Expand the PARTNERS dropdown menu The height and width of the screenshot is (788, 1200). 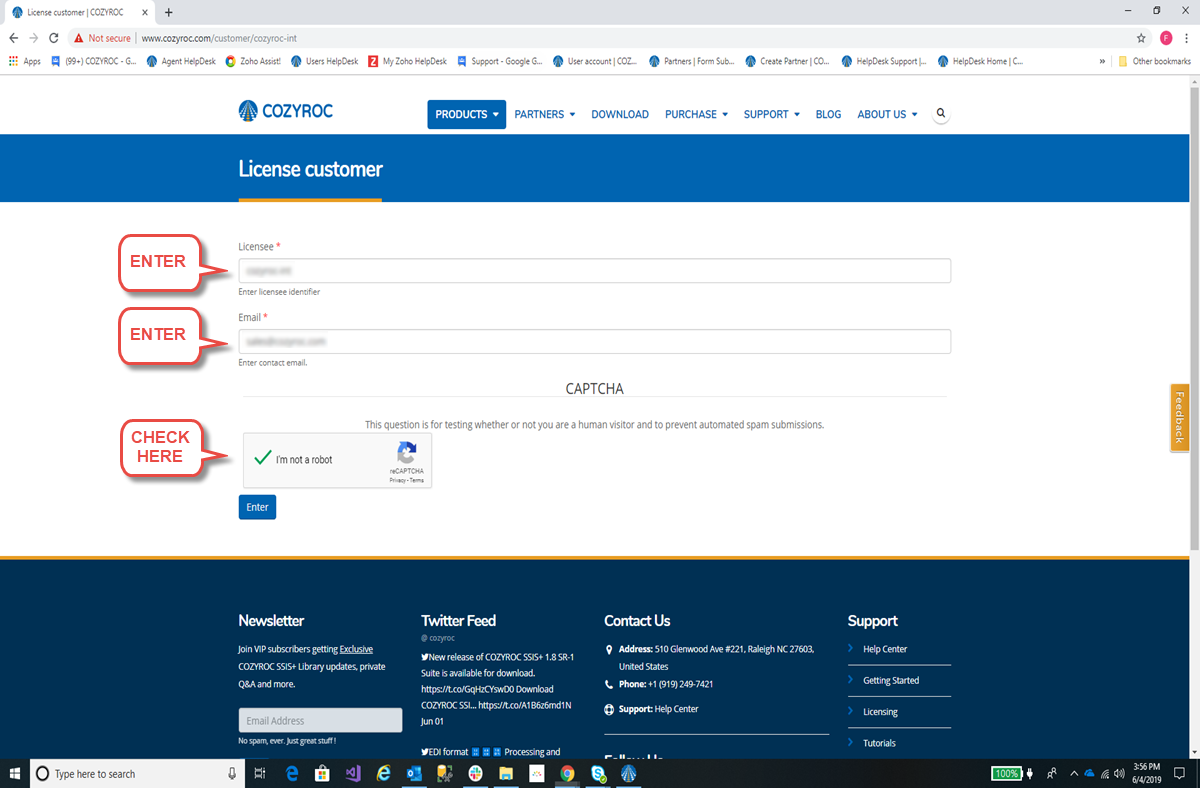click(x=545, y=114)
